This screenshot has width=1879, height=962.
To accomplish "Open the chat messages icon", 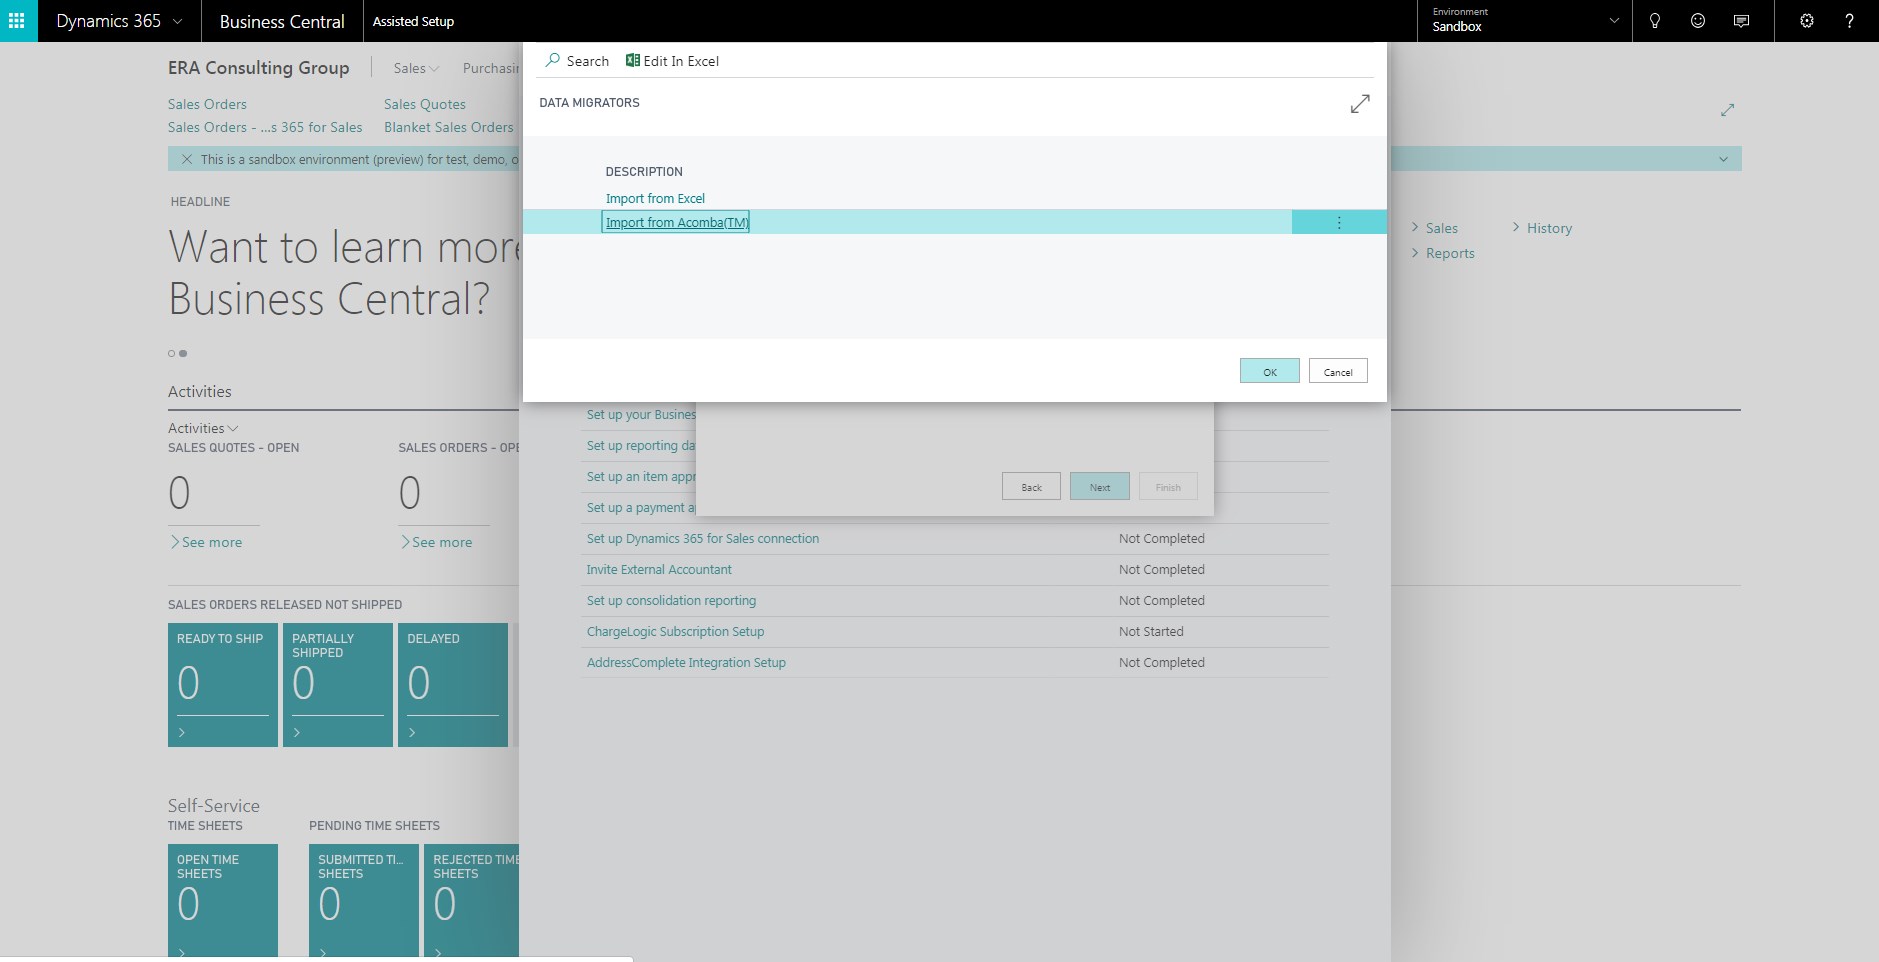I will coord(1741,21).
